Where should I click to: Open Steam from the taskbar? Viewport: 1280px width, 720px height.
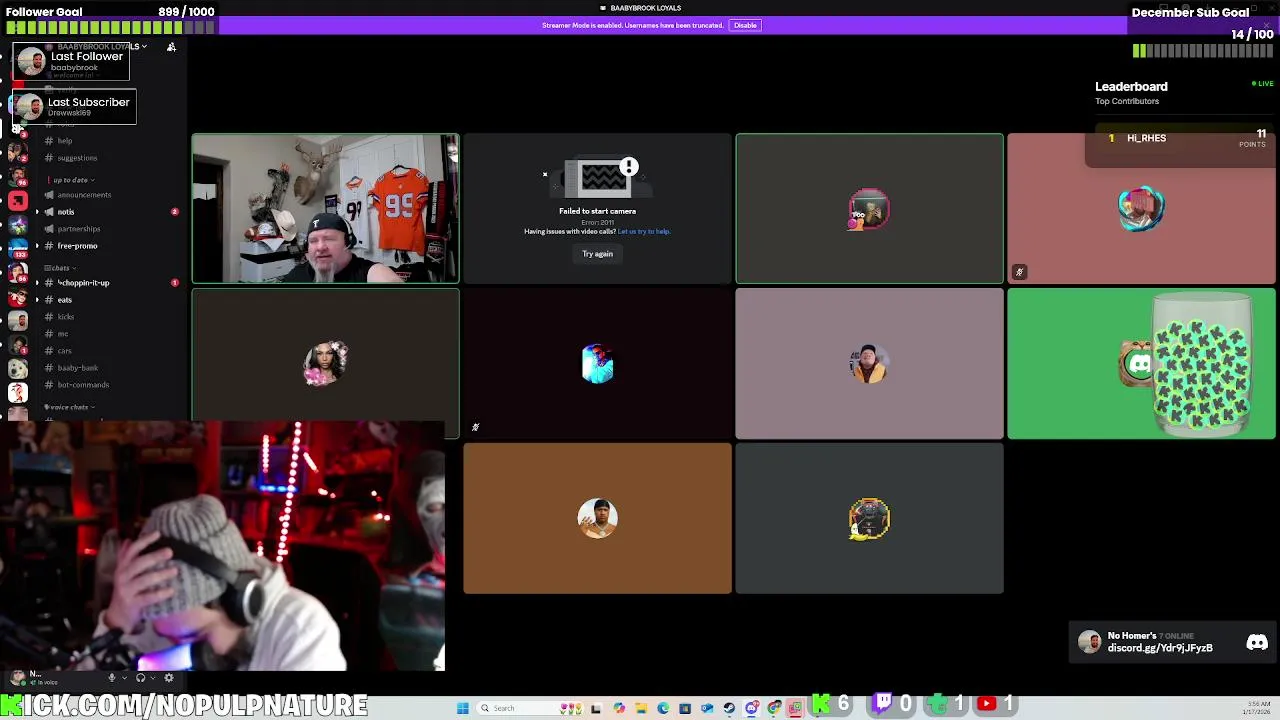729,708
